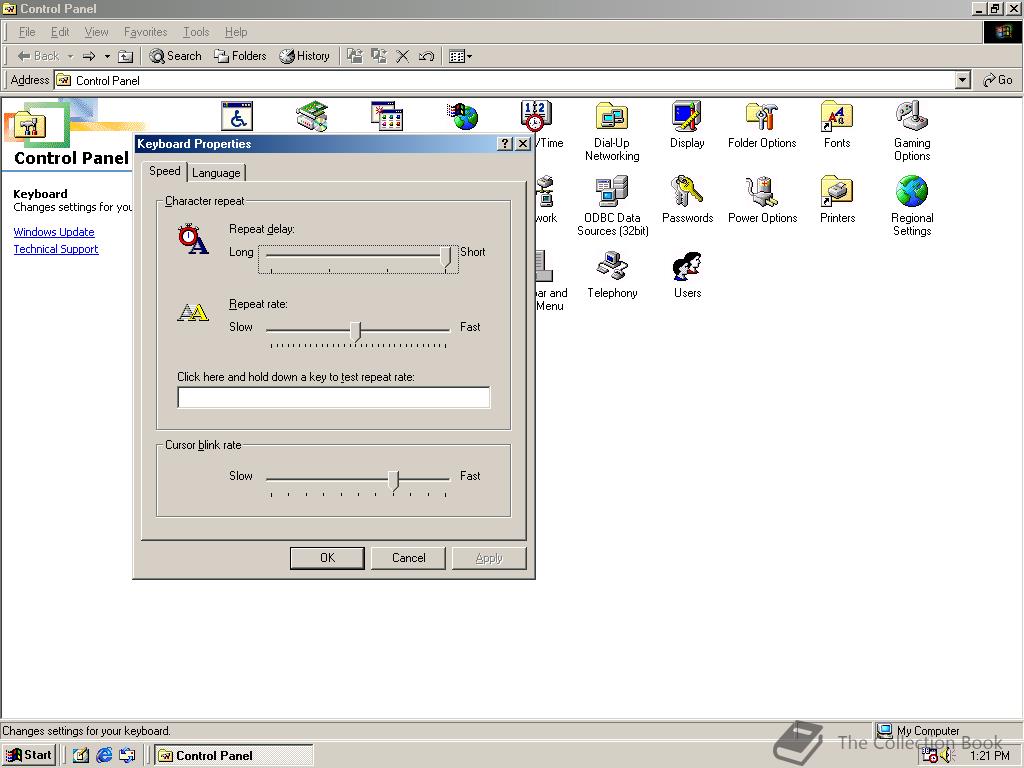The height and width of the screenshot is (768, 1024).
Task: Open the Display icon
Action: pos(687,116)
